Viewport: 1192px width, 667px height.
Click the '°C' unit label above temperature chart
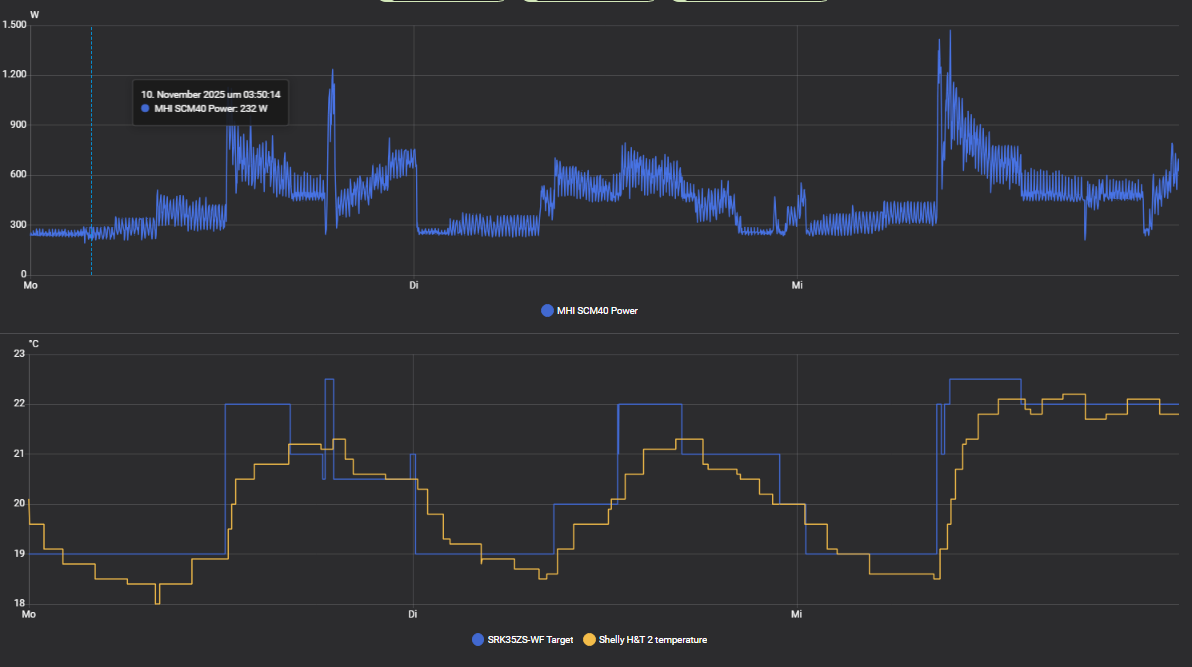34,344
